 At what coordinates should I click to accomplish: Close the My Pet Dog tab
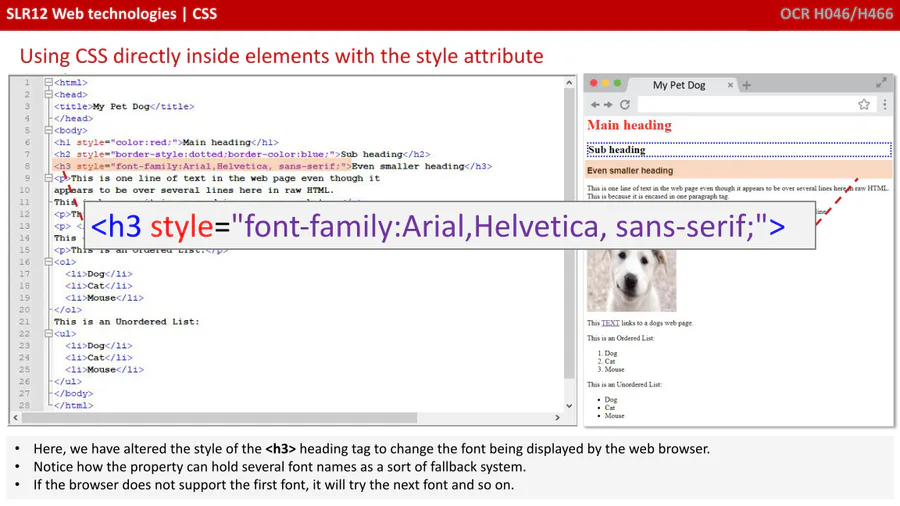[x=730, y=86]
